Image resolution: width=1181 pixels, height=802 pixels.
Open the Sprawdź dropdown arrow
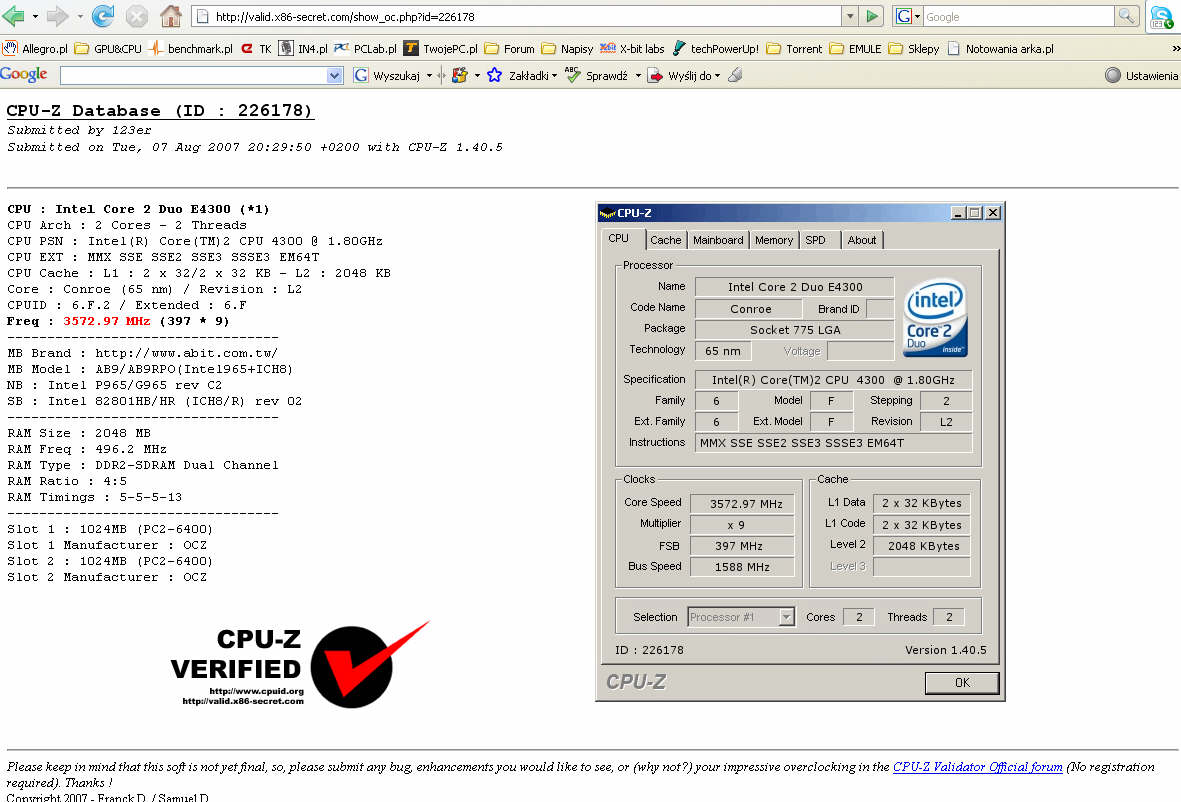[x=638, y=75]
